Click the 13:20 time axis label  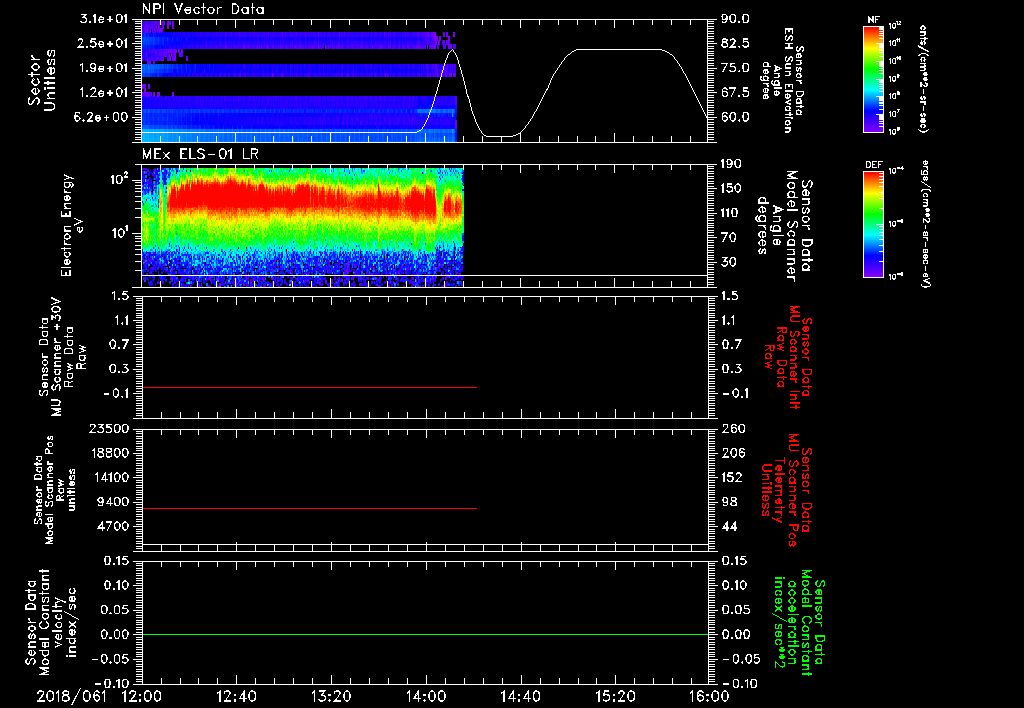point(331,696)
